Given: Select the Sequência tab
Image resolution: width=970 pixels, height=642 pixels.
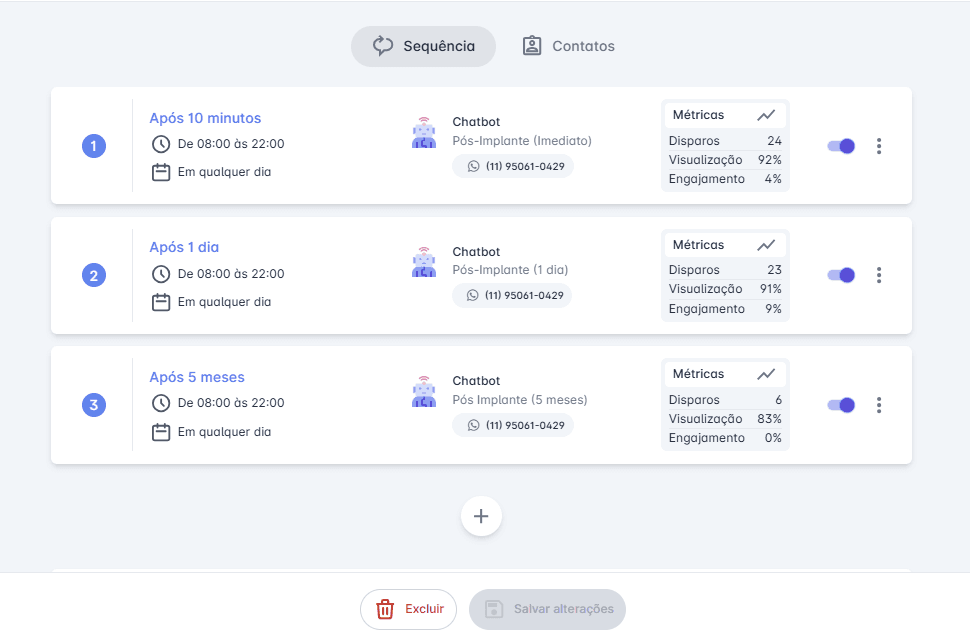Looking at the screenshot, I should [x=423, y=45].
